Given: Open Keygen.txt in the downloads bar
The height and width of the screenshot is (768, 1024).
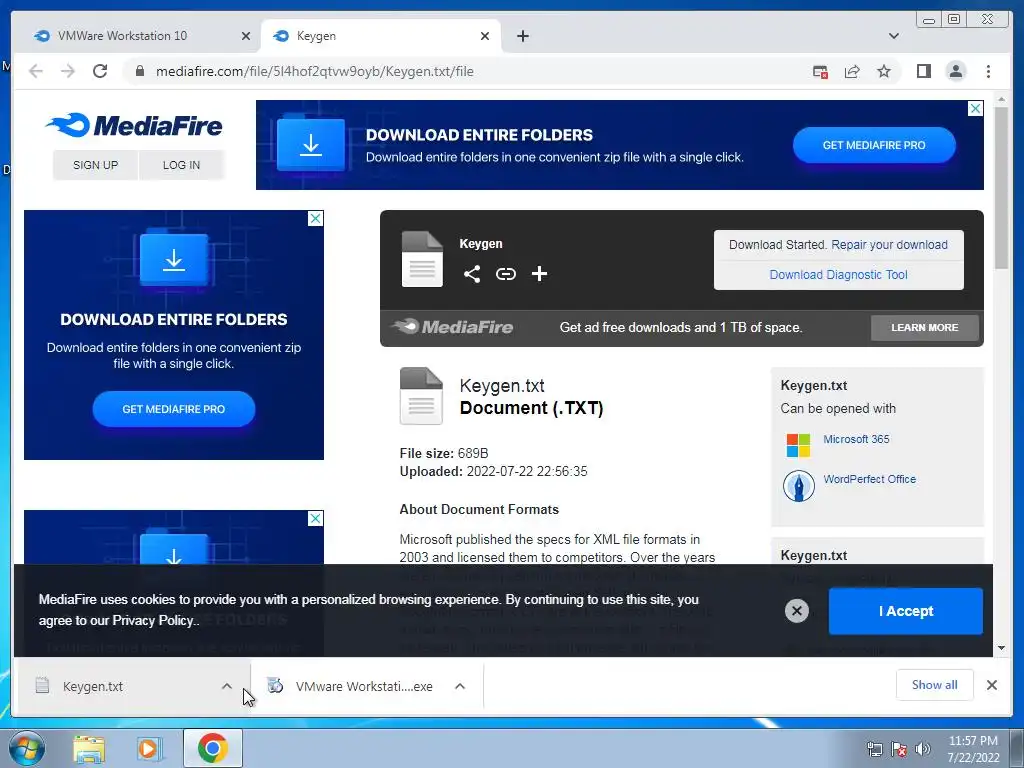Looking at the screenshot, I should point(93,686).
